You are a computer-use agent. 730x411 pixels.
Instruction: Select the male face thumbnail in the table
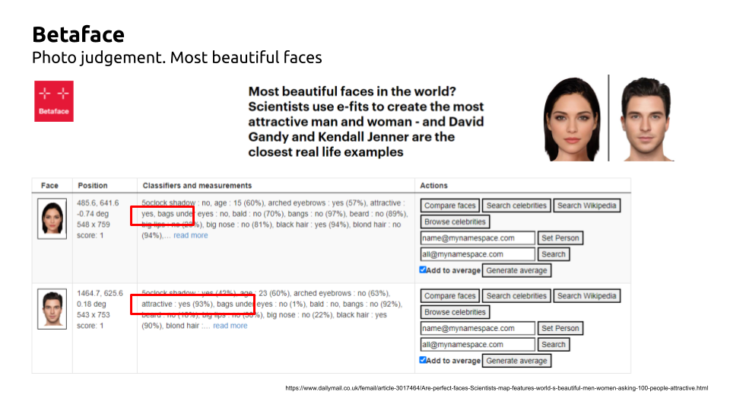point(50,308)
